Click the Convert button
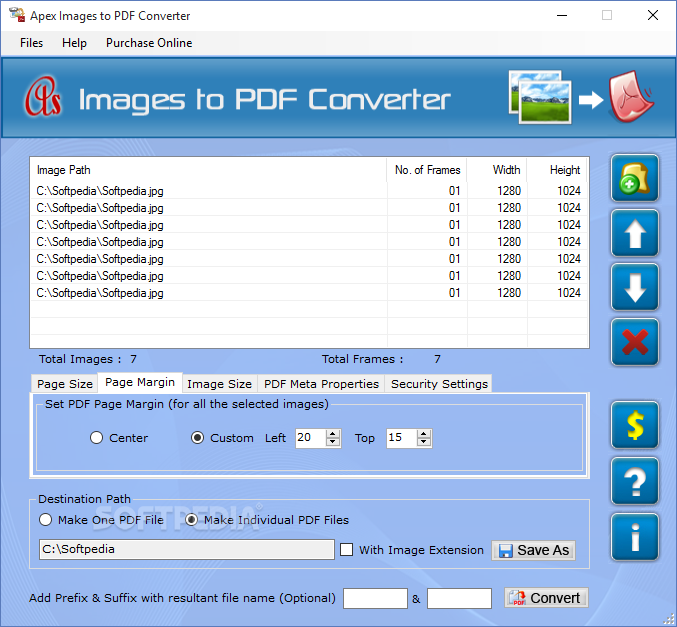Viewport: 677px width, 627px height. pos(546,598)
